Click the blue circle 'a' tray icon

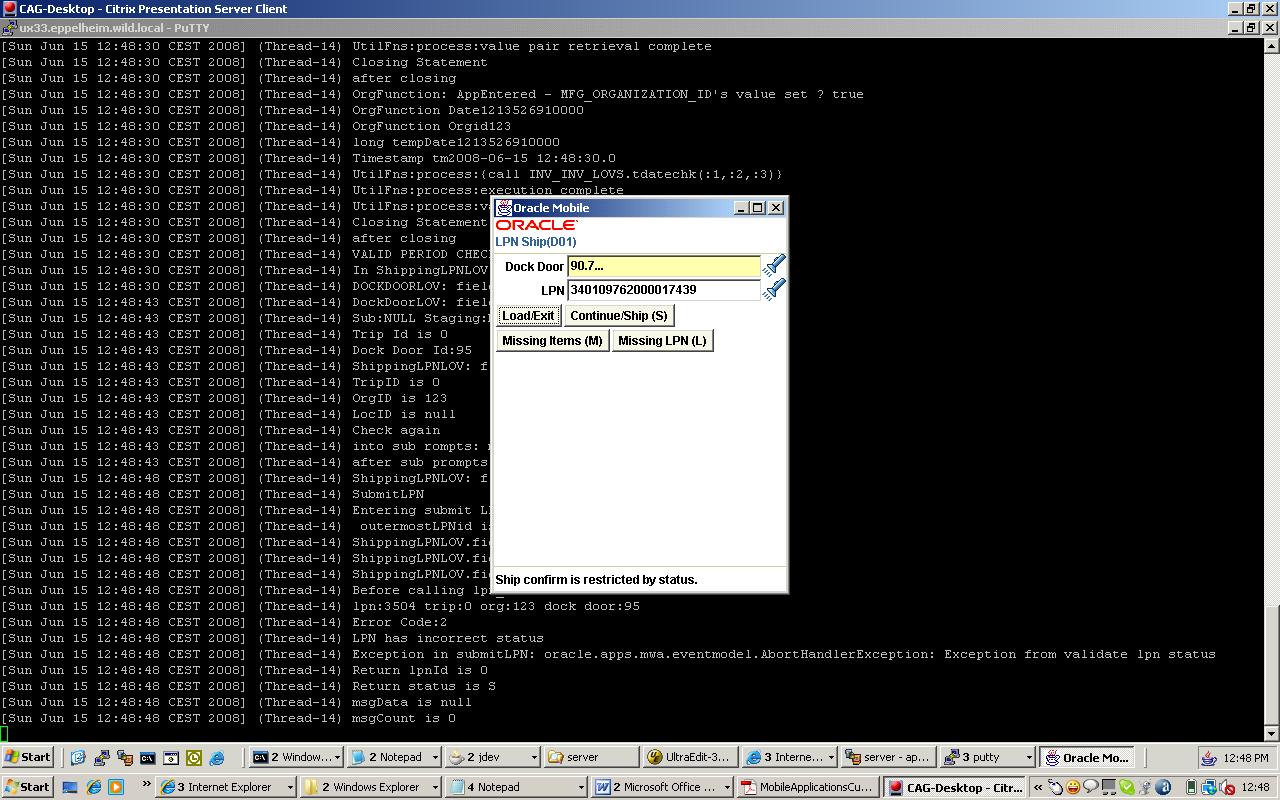pos(1163,787)
